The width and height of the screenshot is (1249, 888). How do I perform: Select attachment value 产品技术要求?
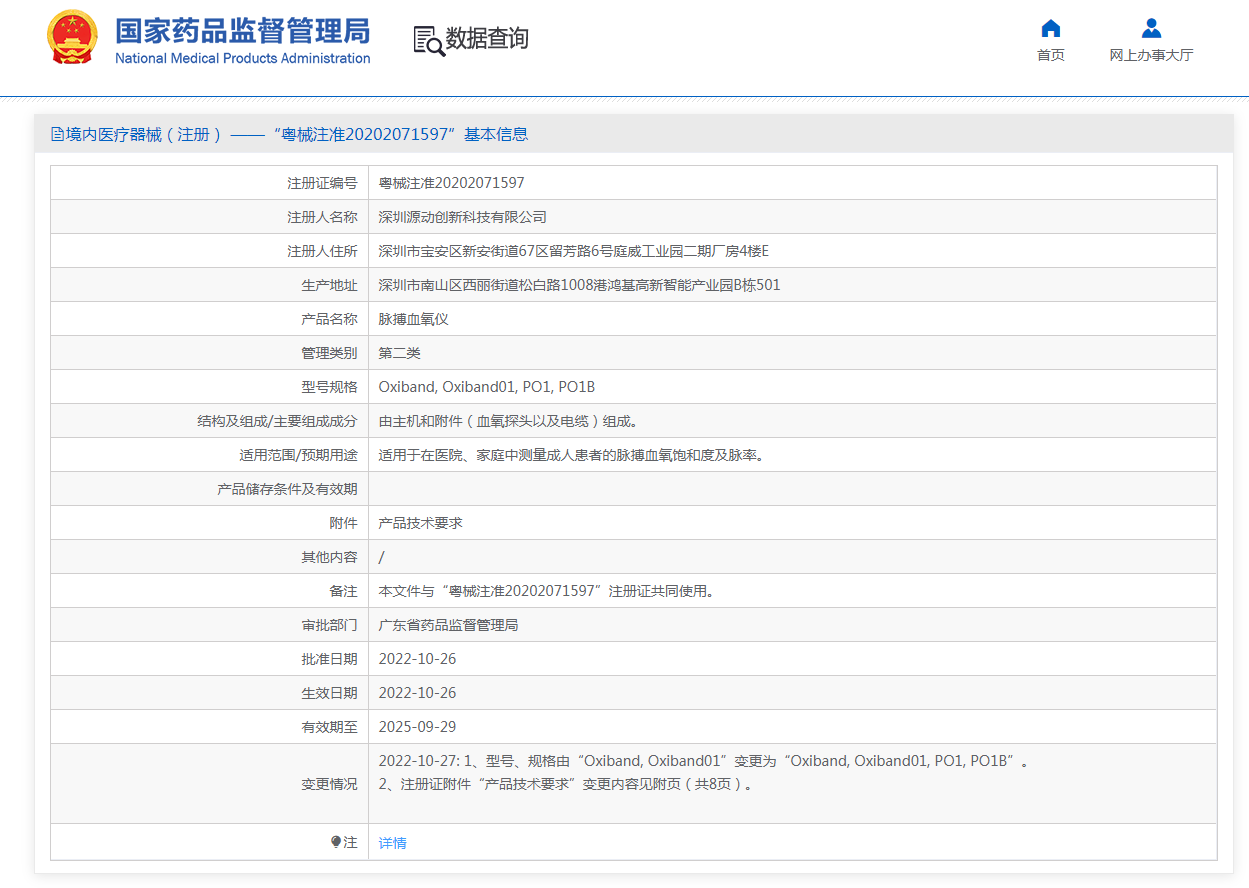click(x=421, y=523)
